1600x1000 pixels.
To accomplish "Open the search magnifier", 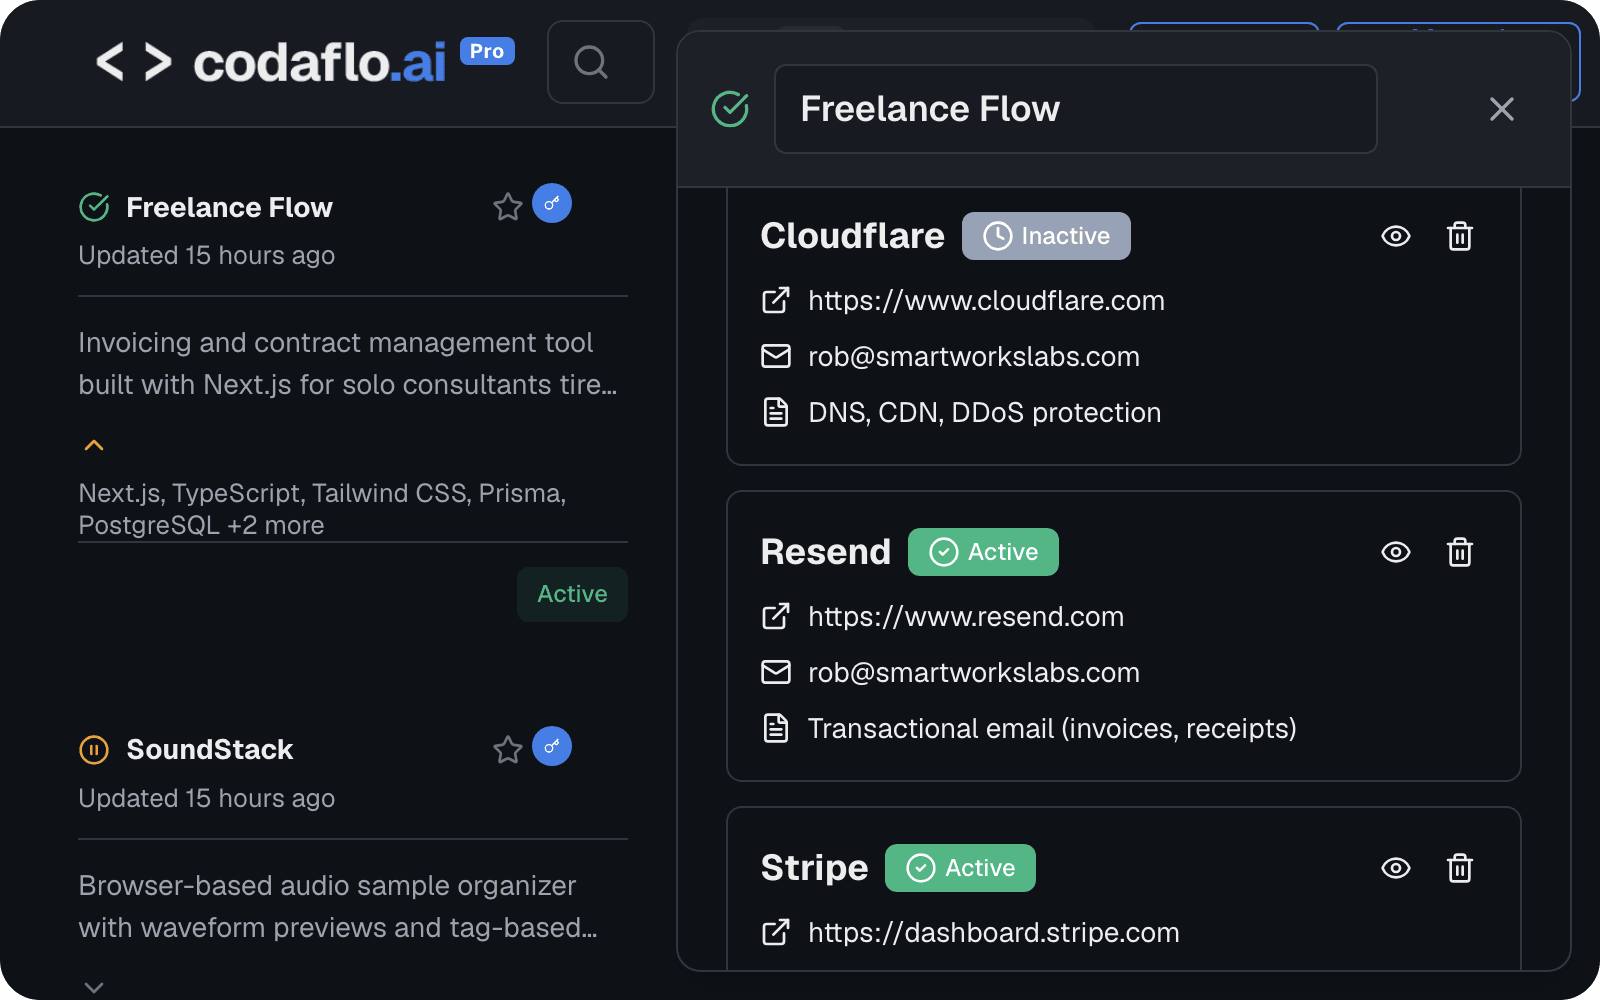I will tap(599, 62).
